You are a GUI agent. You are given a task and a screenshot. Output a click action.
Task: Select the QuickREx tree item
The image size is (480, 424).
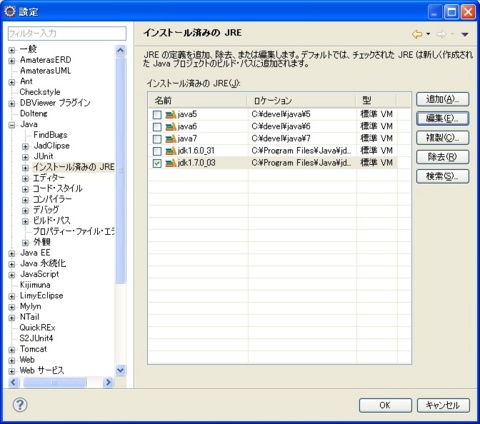coord(37,327)
